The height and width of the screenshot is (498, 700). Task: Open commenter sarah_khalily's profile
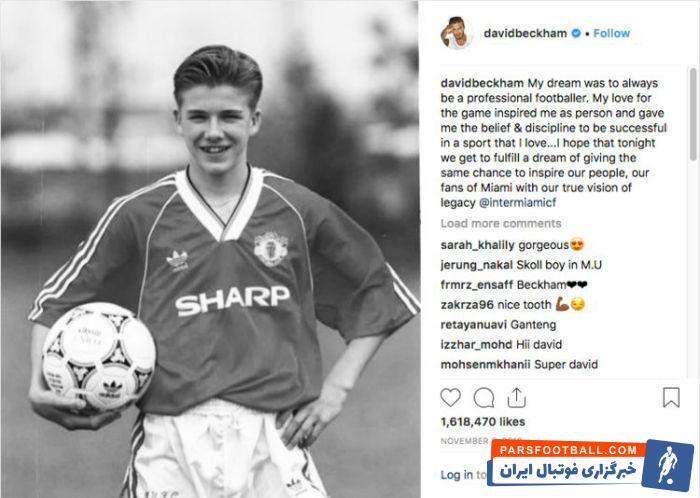478,245
